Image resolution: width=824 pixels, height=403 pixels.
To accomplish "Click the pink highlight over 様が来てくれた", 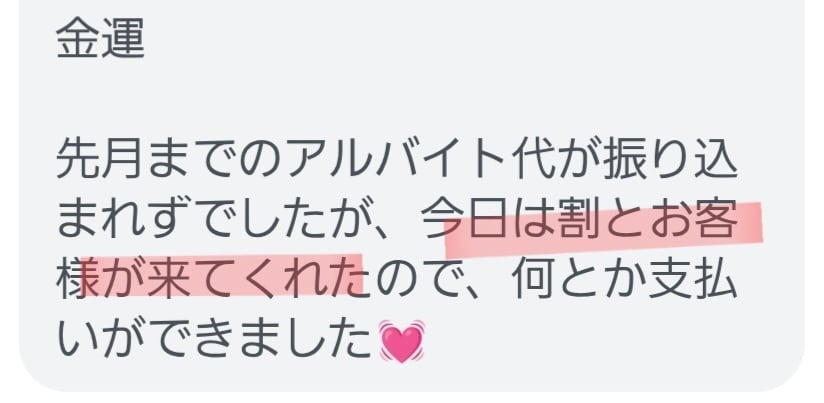I will point(222,276).
